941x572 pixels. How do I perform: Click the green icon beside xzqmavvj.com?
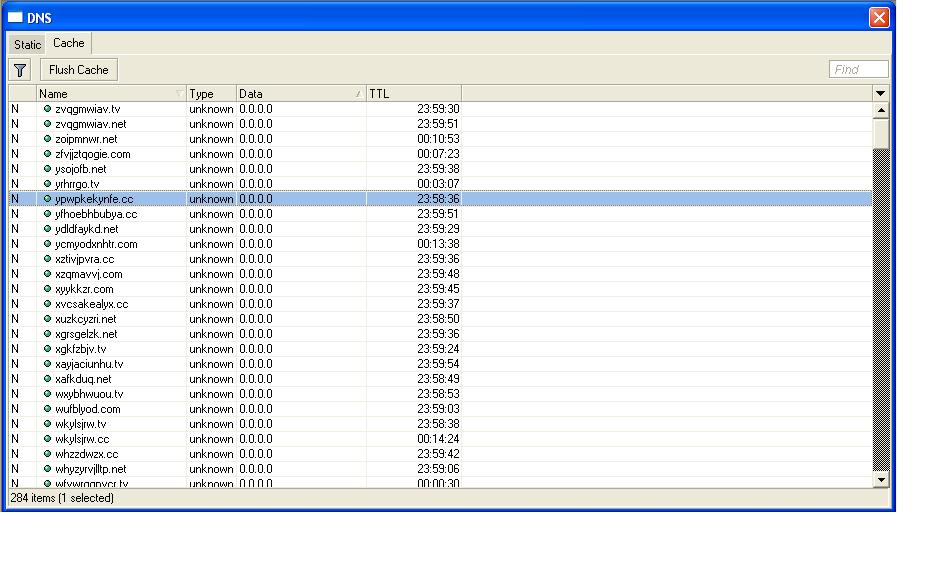(47, 274)
